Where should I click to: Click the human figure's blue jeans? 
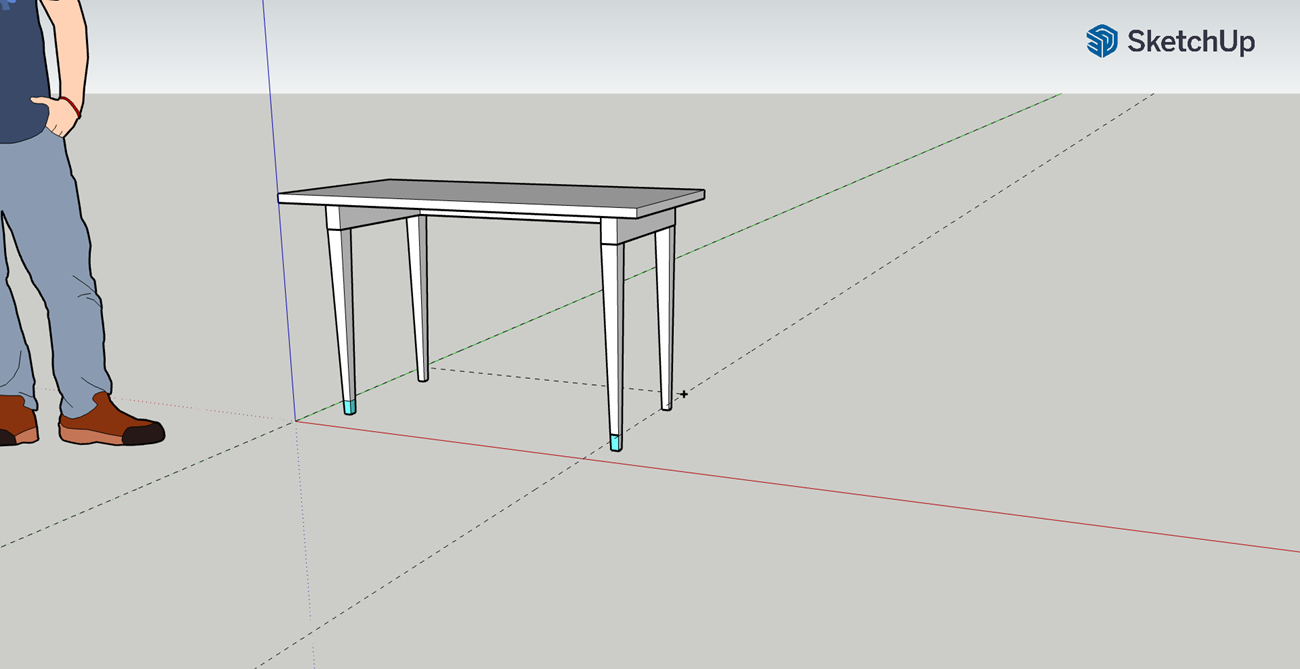pos(60,260)
